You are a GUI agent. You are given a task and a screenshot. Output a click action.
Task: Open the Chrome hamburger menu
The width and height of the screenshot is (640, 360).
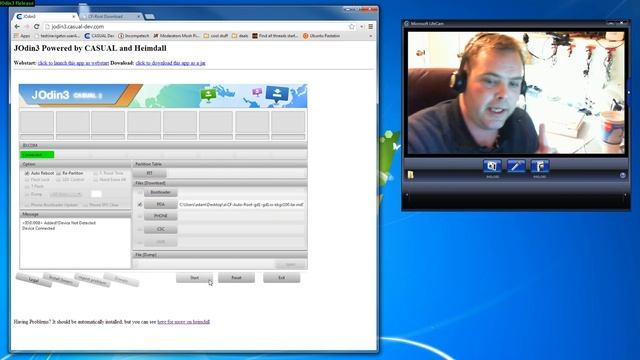click(x=371, y=27)
